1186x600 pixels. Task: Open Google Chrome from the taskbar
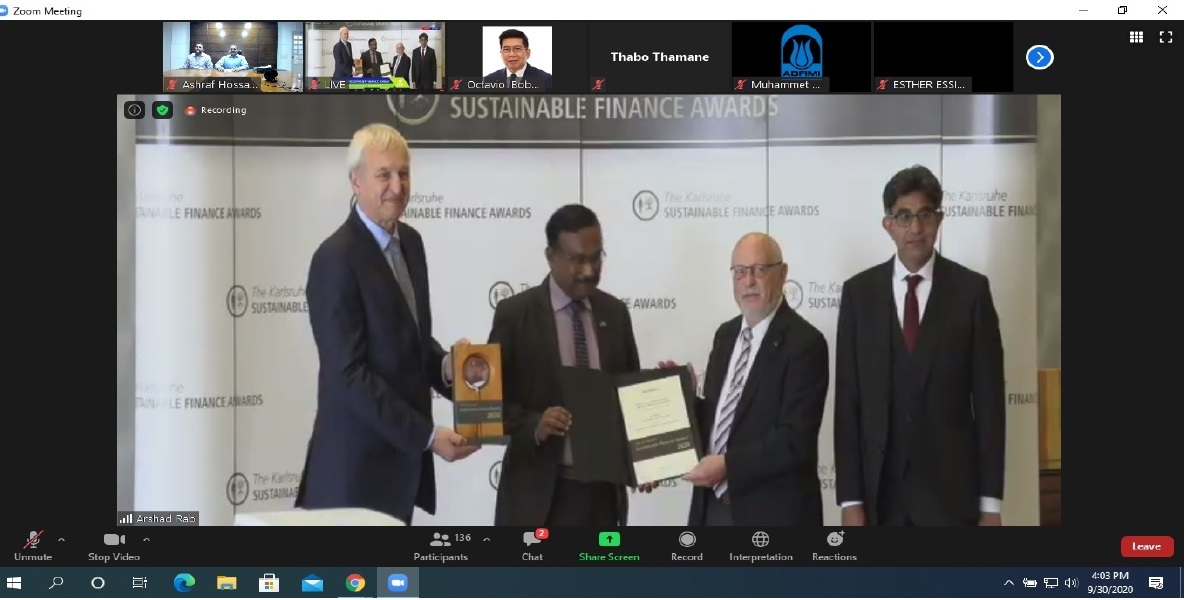pos(355,583)
